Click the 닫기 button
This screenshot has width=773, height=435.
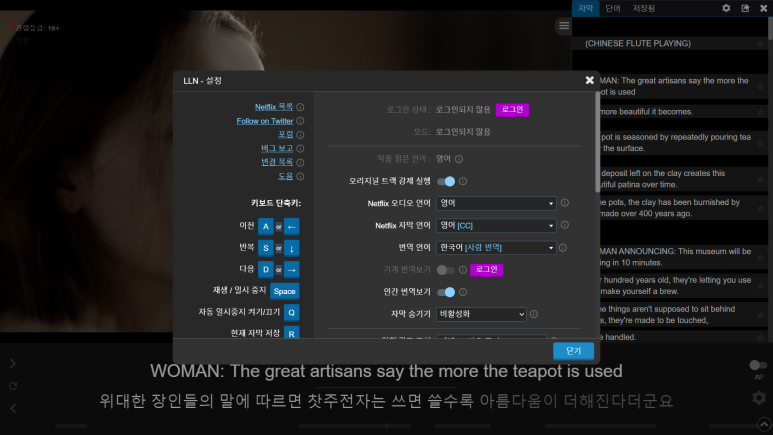coord(573,351)
